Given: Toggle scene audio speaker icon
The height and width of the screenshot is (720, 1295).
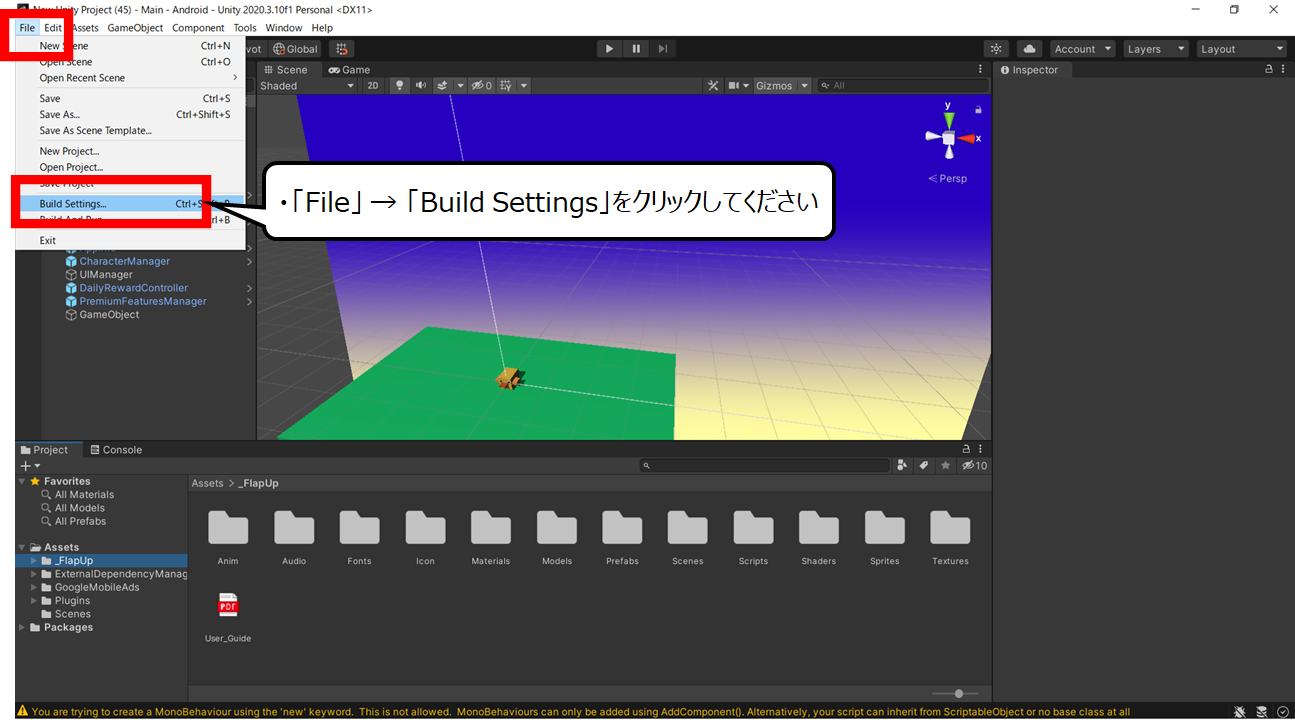Looking at the screenshot, I should [421, 86].
